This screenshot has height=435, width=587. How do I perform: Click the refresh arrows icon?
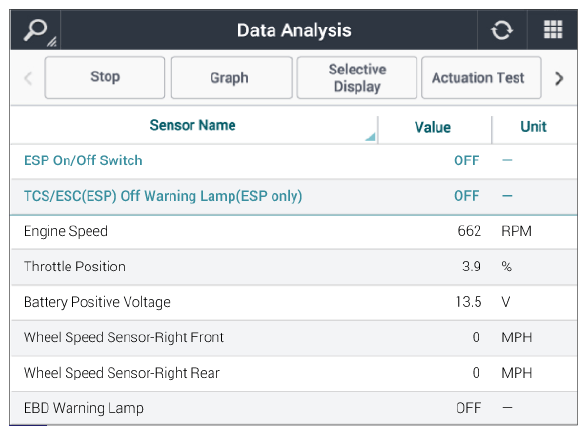502,30
